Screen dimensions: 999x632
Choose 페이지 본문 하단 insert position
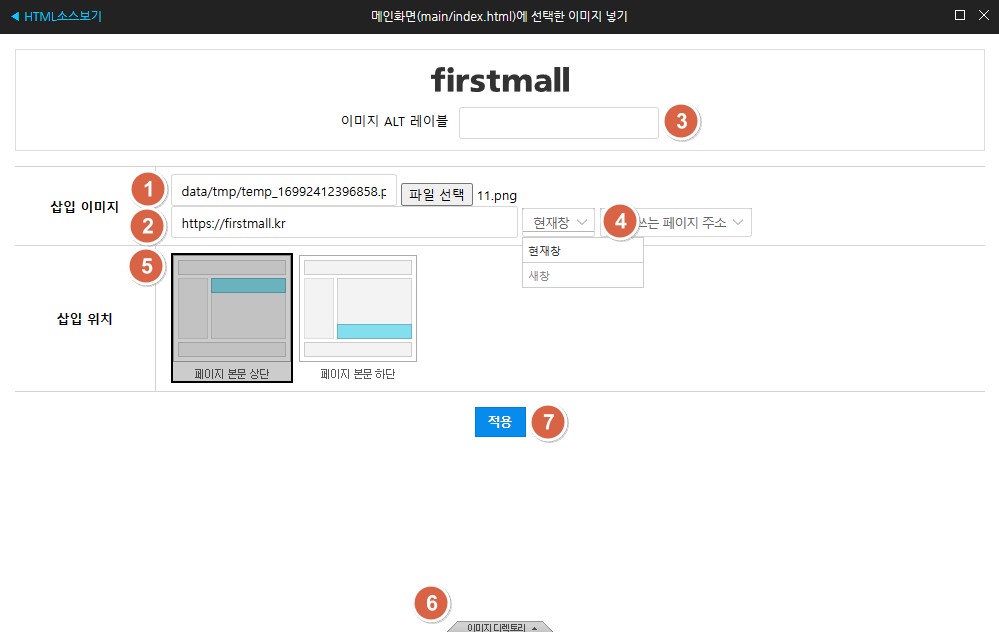click(358, 318)
